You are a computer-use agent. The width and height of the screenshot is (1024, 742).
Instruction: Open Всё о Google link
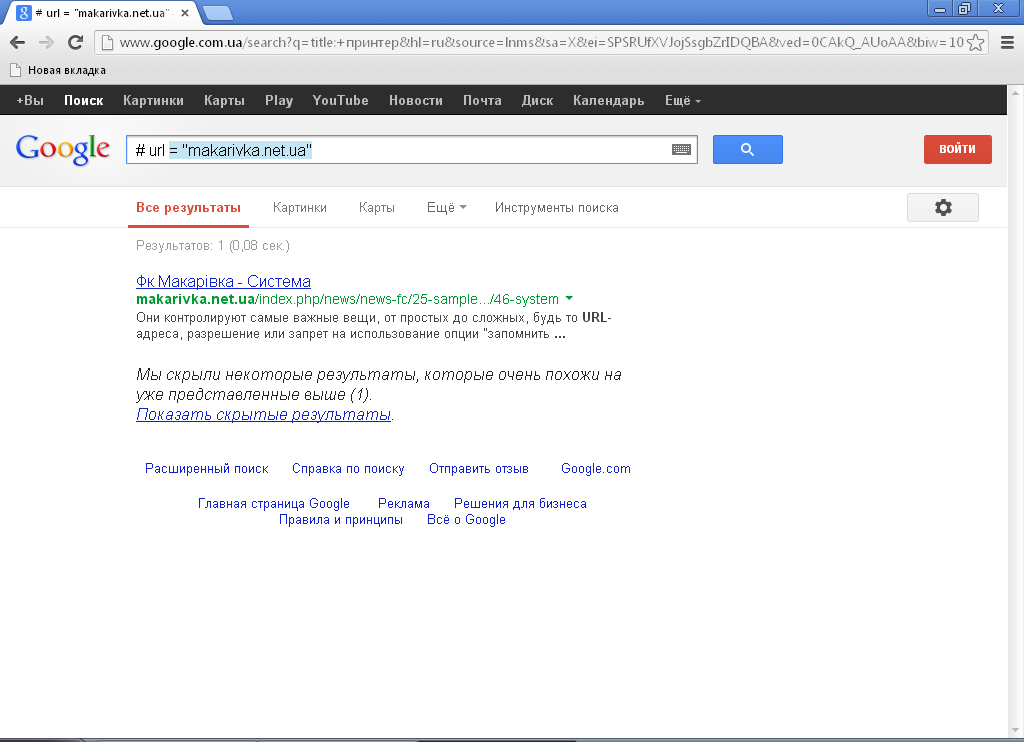click(466, 520)
